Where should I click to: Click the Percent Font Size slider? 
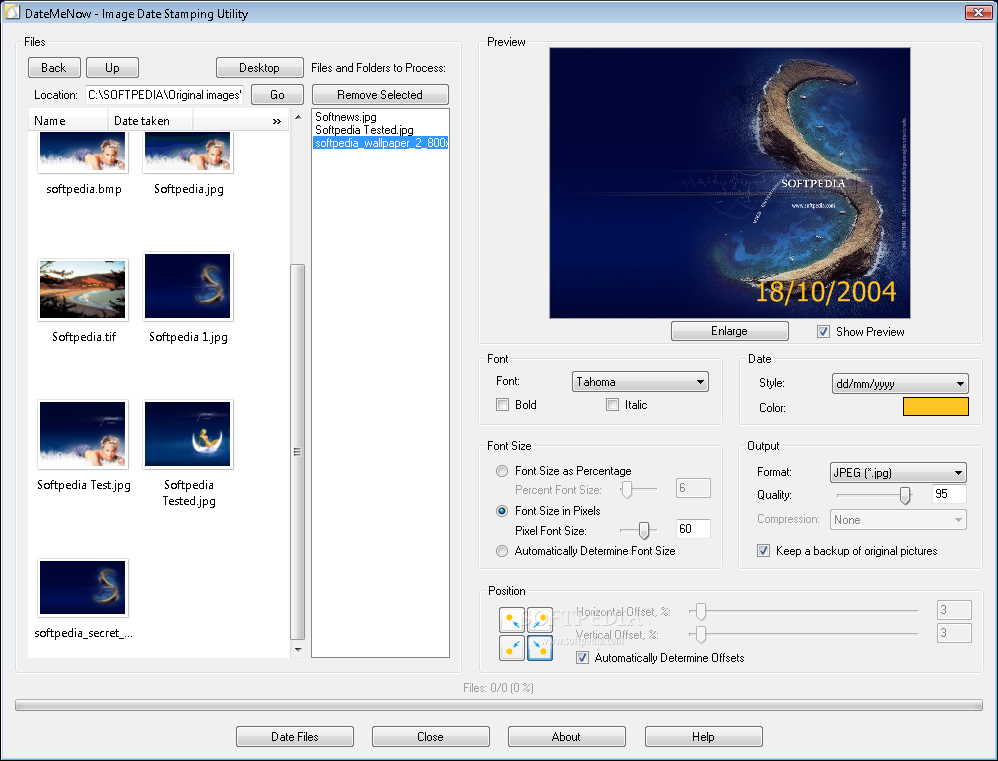click(x=627, y=489)
